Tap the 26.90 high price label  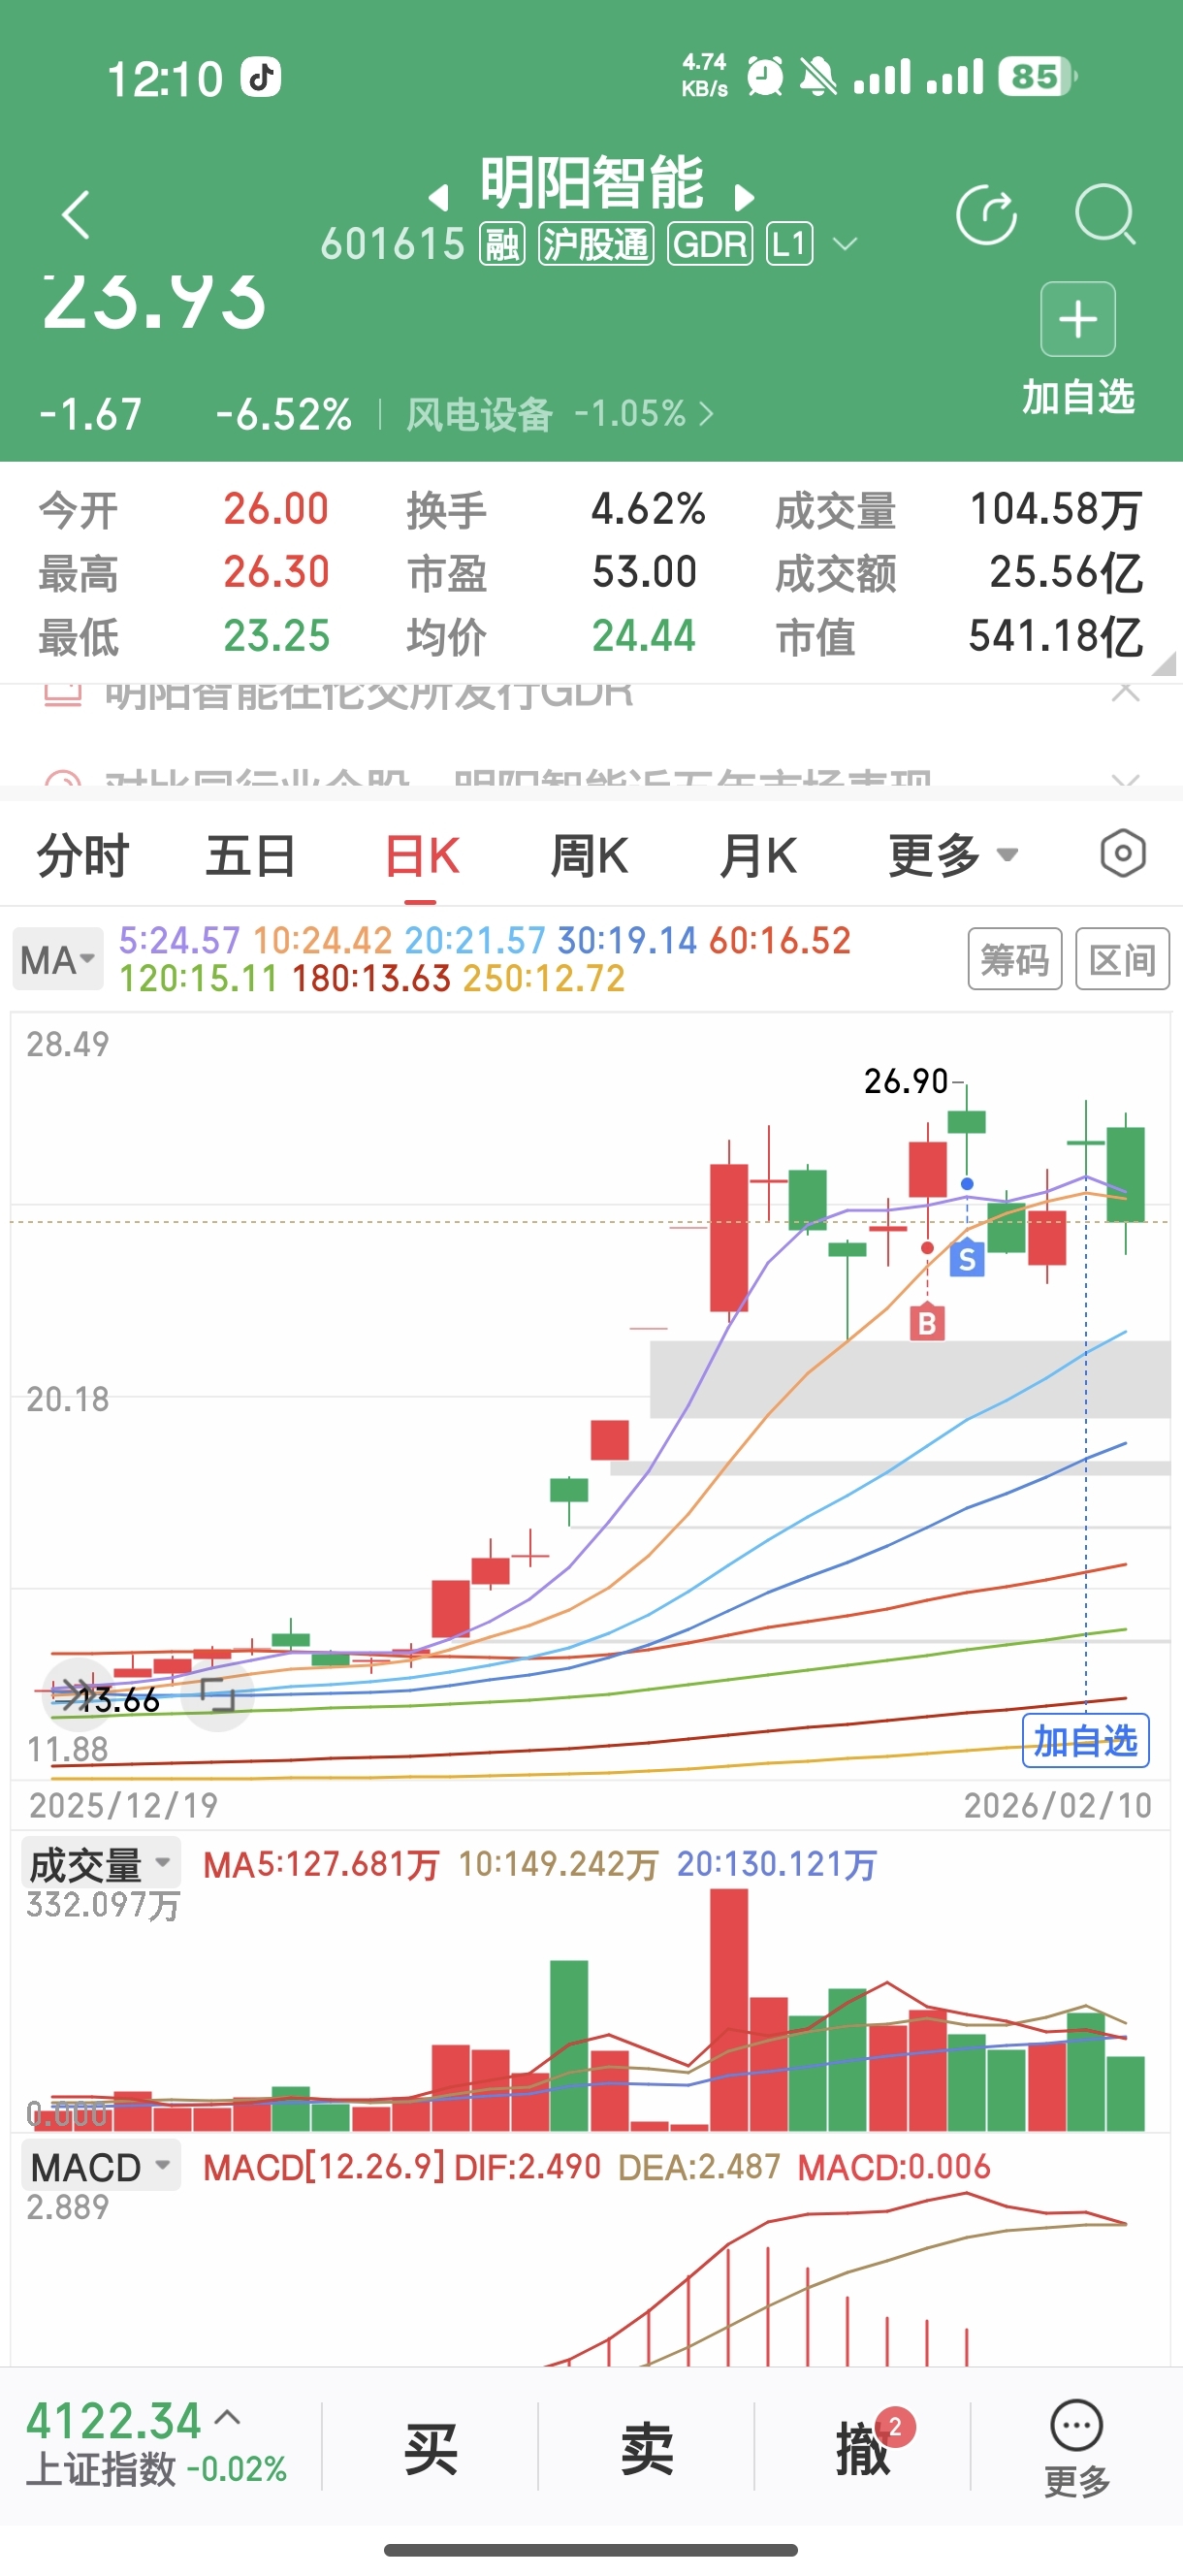coord(905,1081)
